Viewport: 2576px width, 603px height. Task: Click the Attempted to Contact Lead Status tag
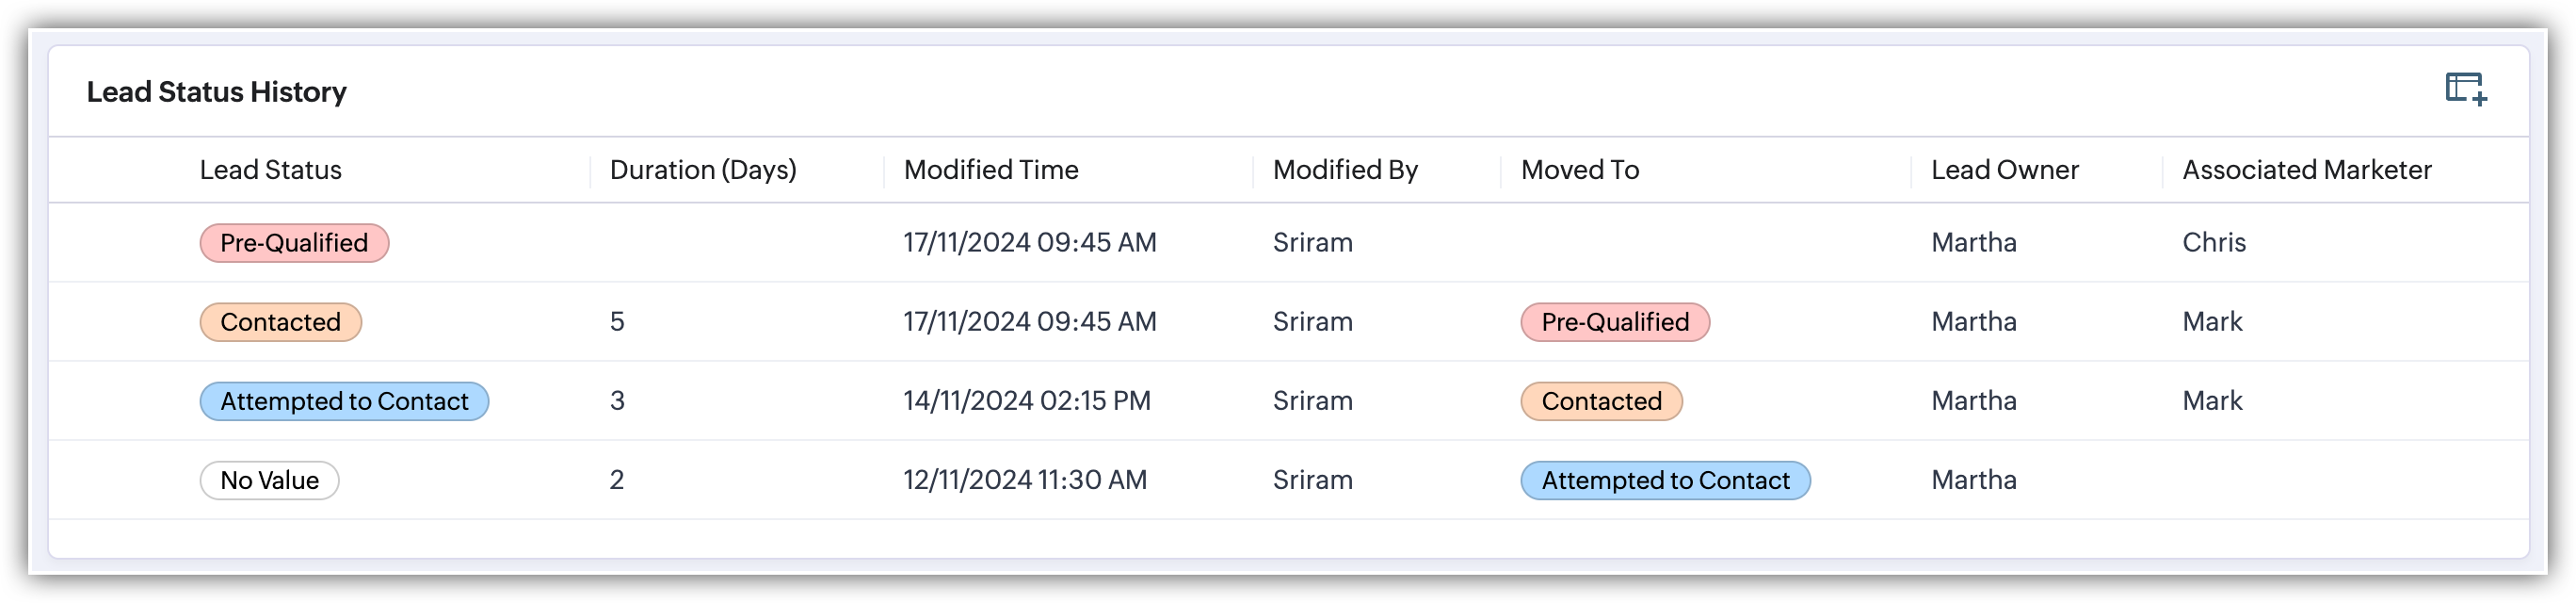pos(344,401)
